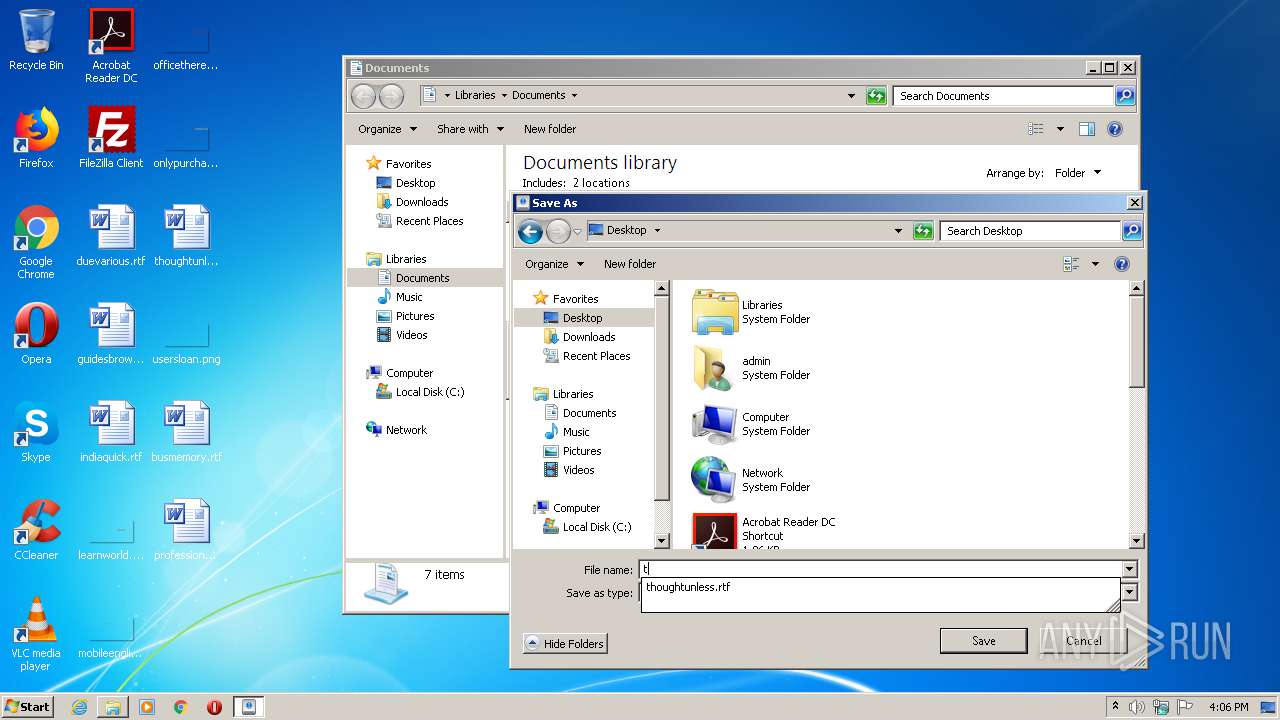This screenshot has width=1280, height=720.
Task: Select Acrobat Reader DC shortcut in file list
Action: pos(764,531)
